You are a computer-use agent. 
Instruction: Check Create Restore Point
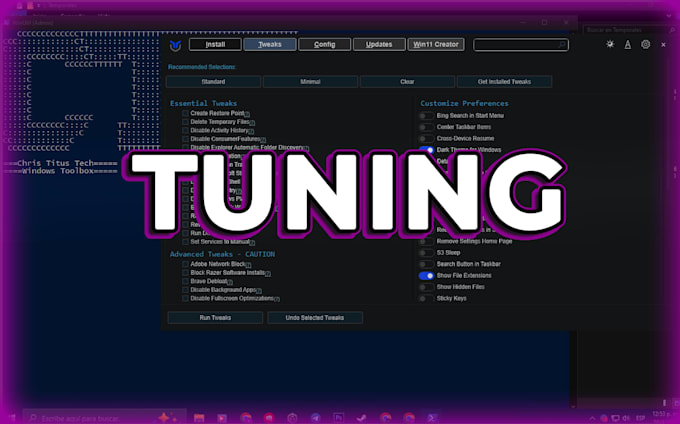(185, 113)
